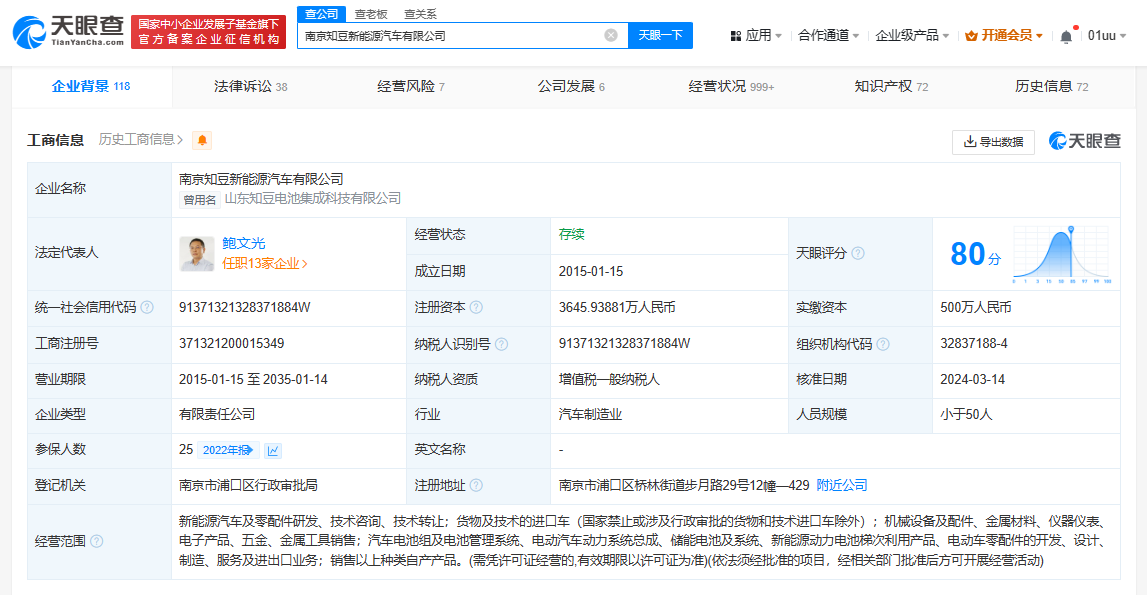Click the orange alert bell beside 历史工商信息

[203, 141]
